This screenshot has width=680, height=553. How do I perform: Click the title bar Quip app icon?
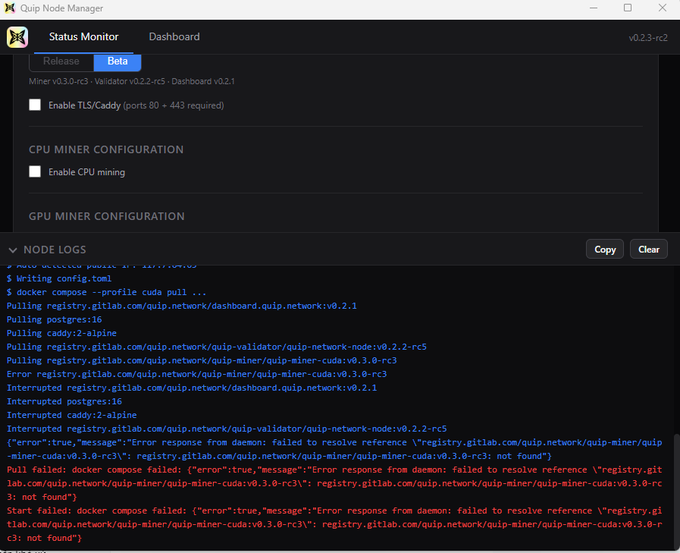pos(10,8)
